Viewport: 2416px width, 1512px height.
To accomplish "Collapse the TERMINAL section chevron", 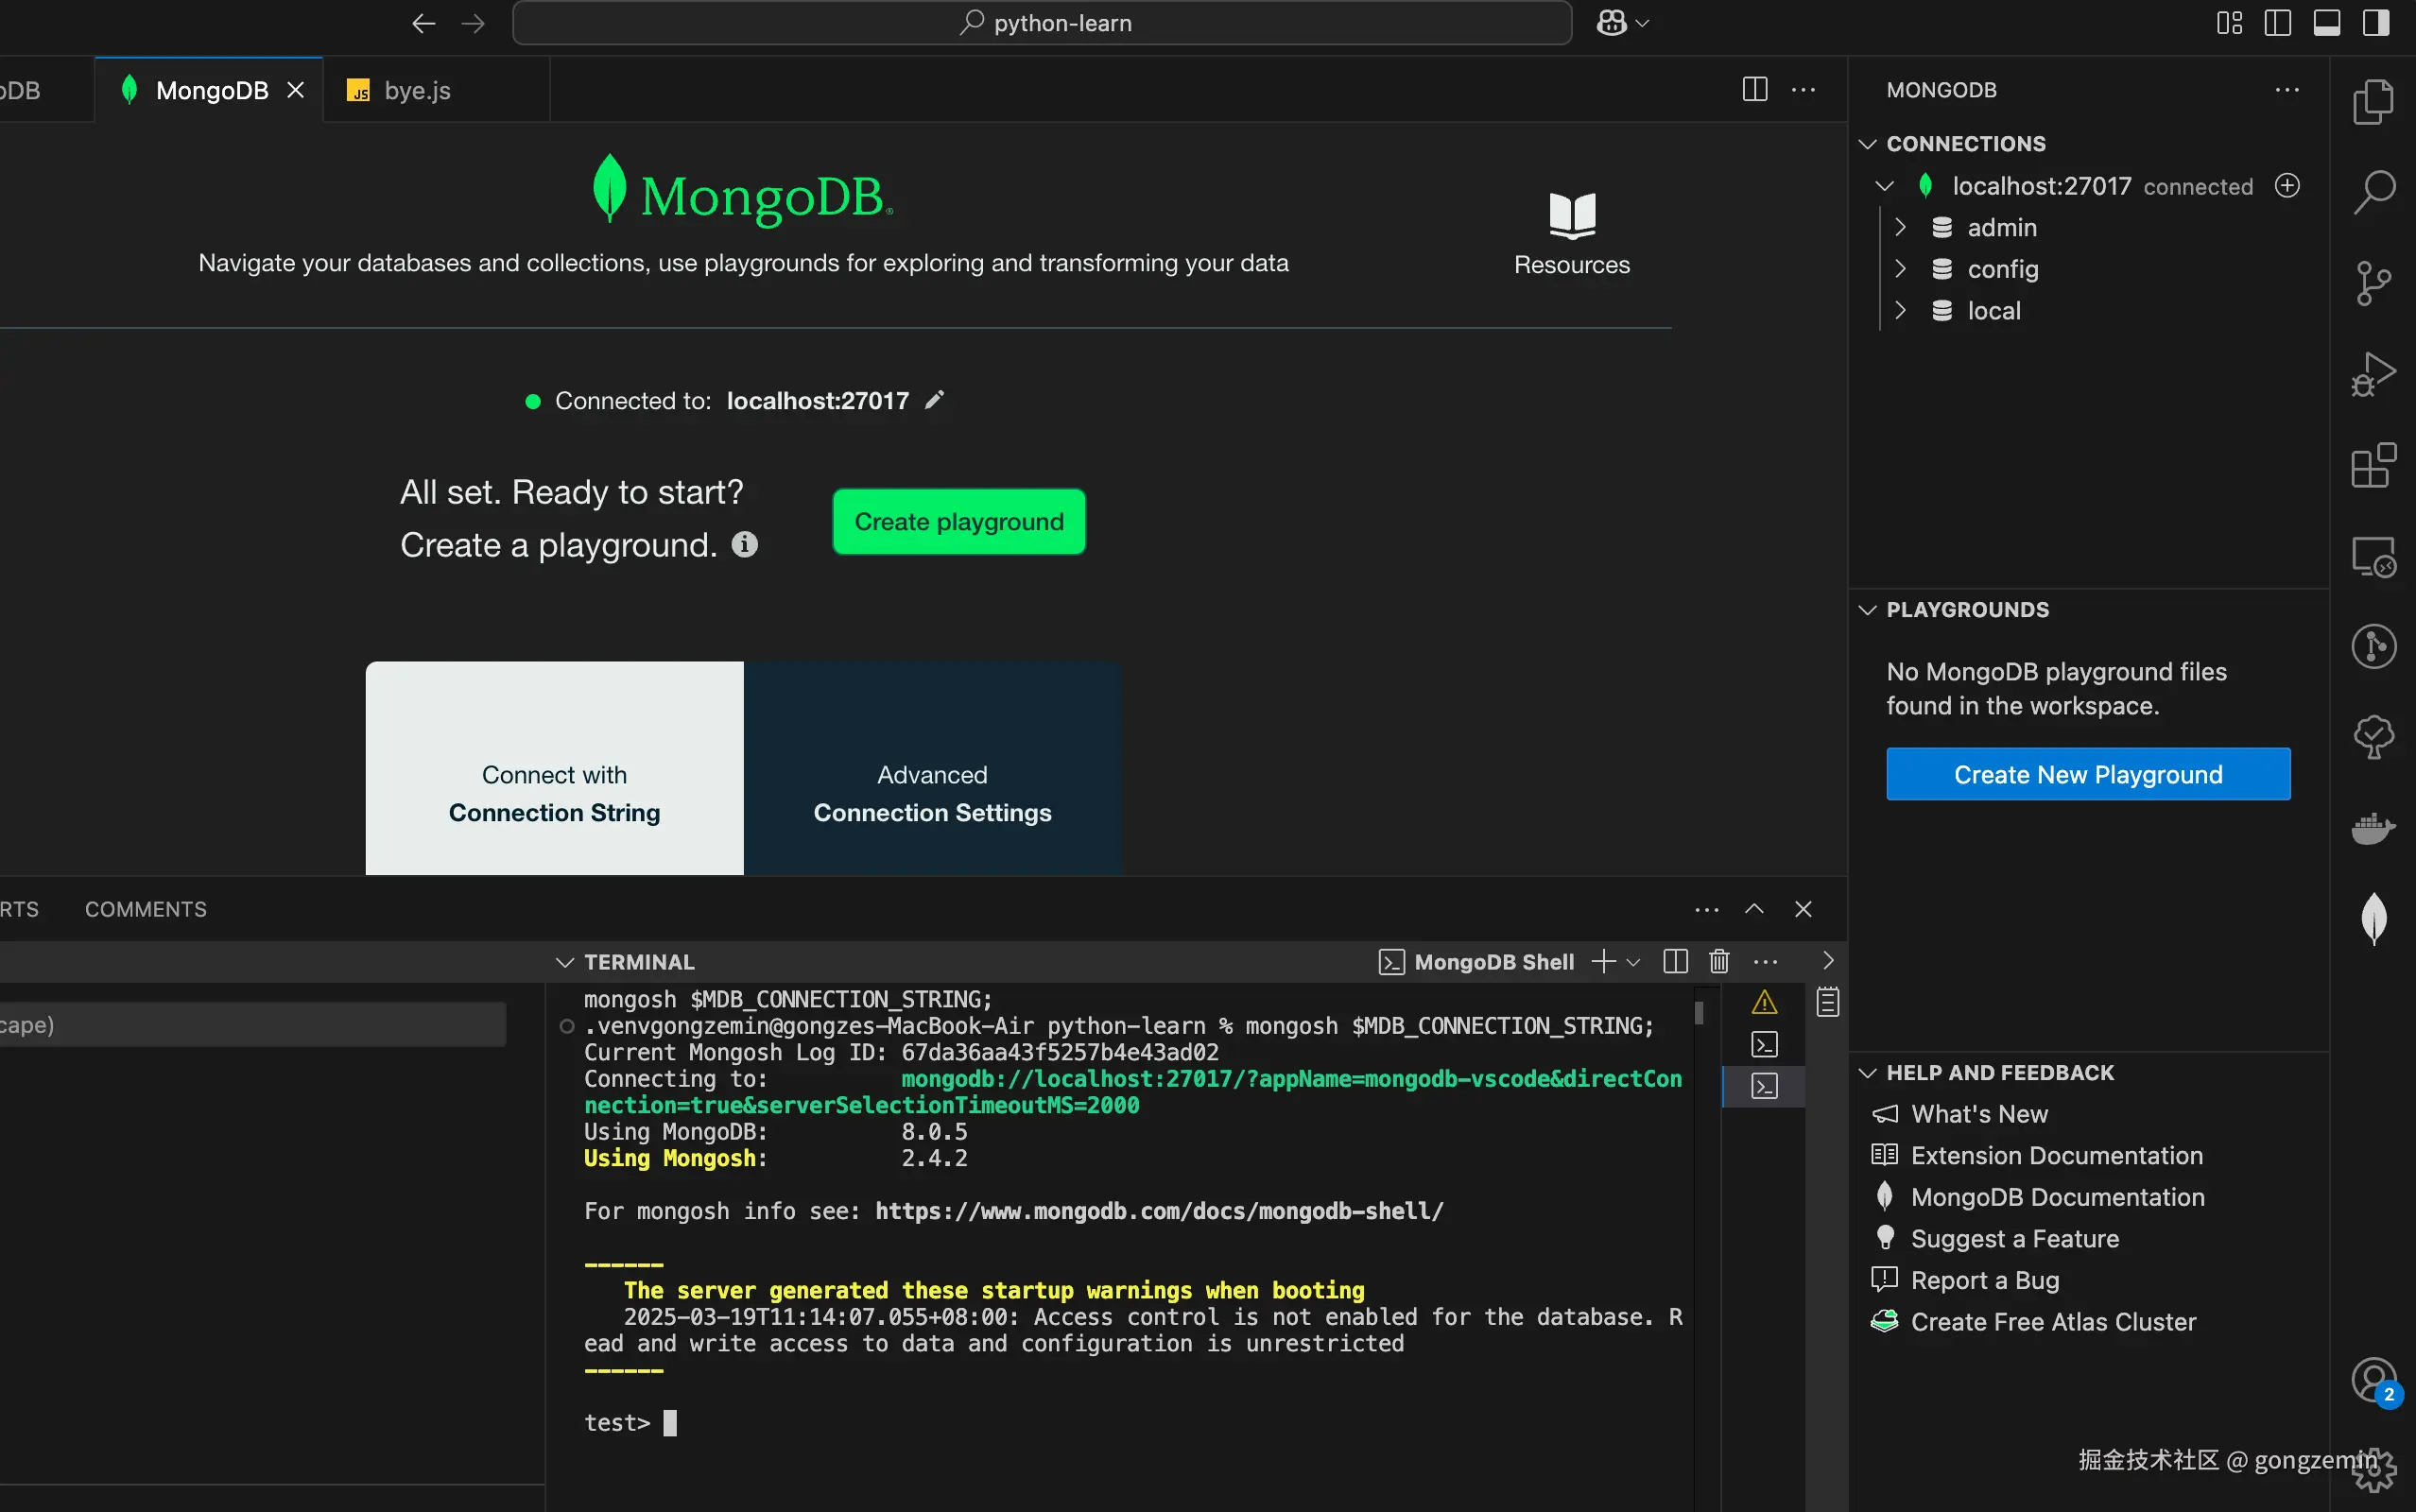I will tap(565, 962).
